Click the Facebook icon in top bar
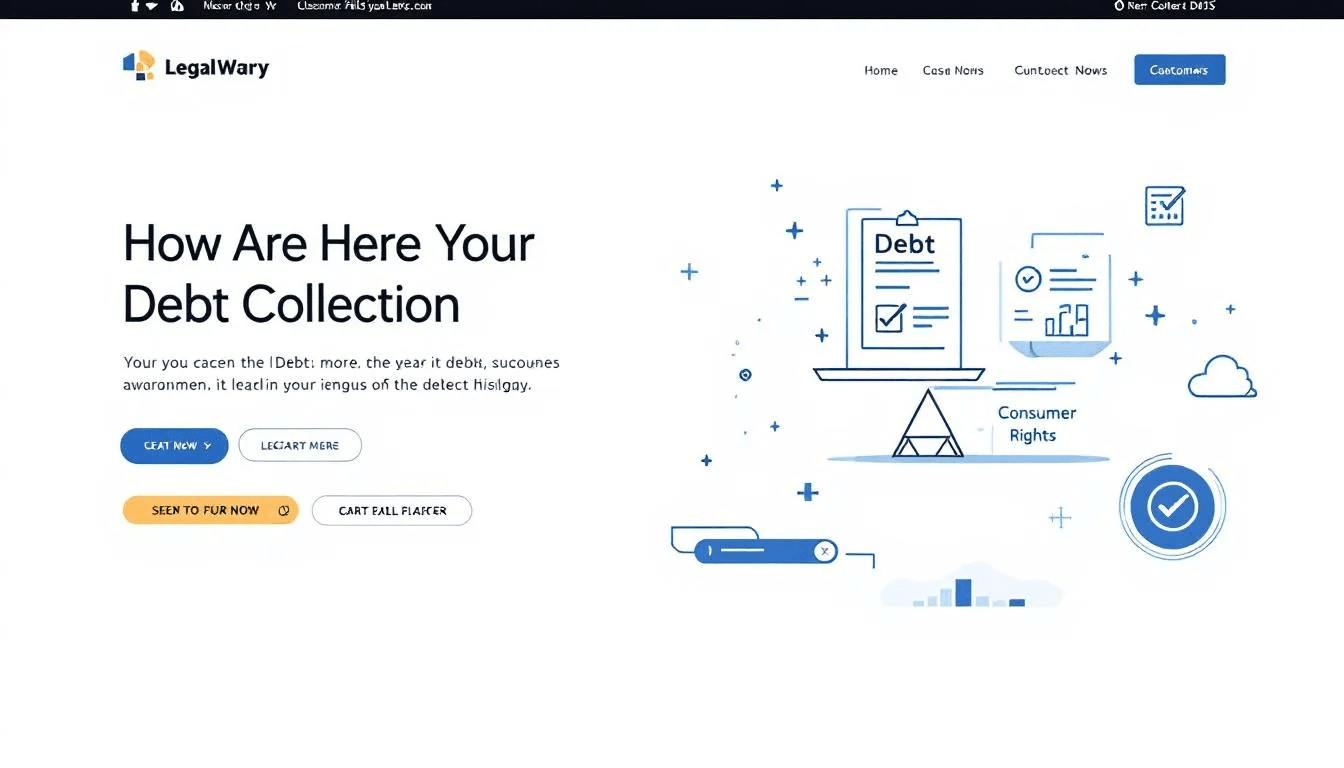This screenshot has width=1344, height=768. [135, 6]
